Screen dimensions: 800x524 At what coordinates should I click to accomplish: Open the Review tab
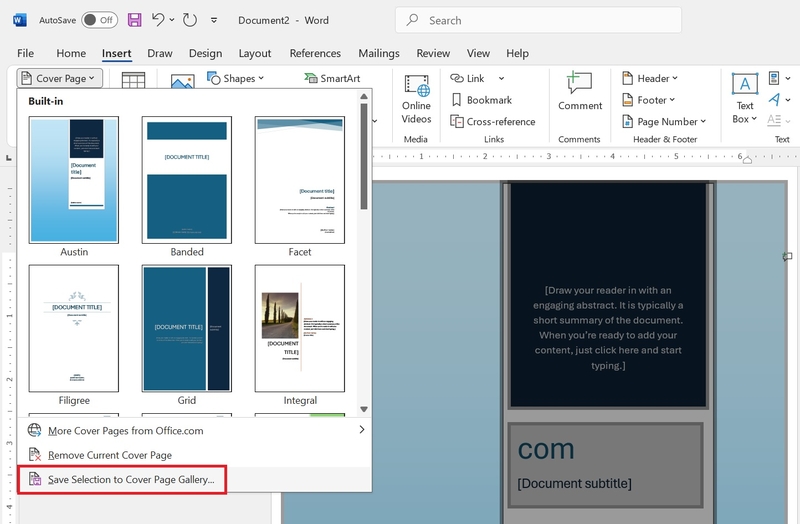433,53
